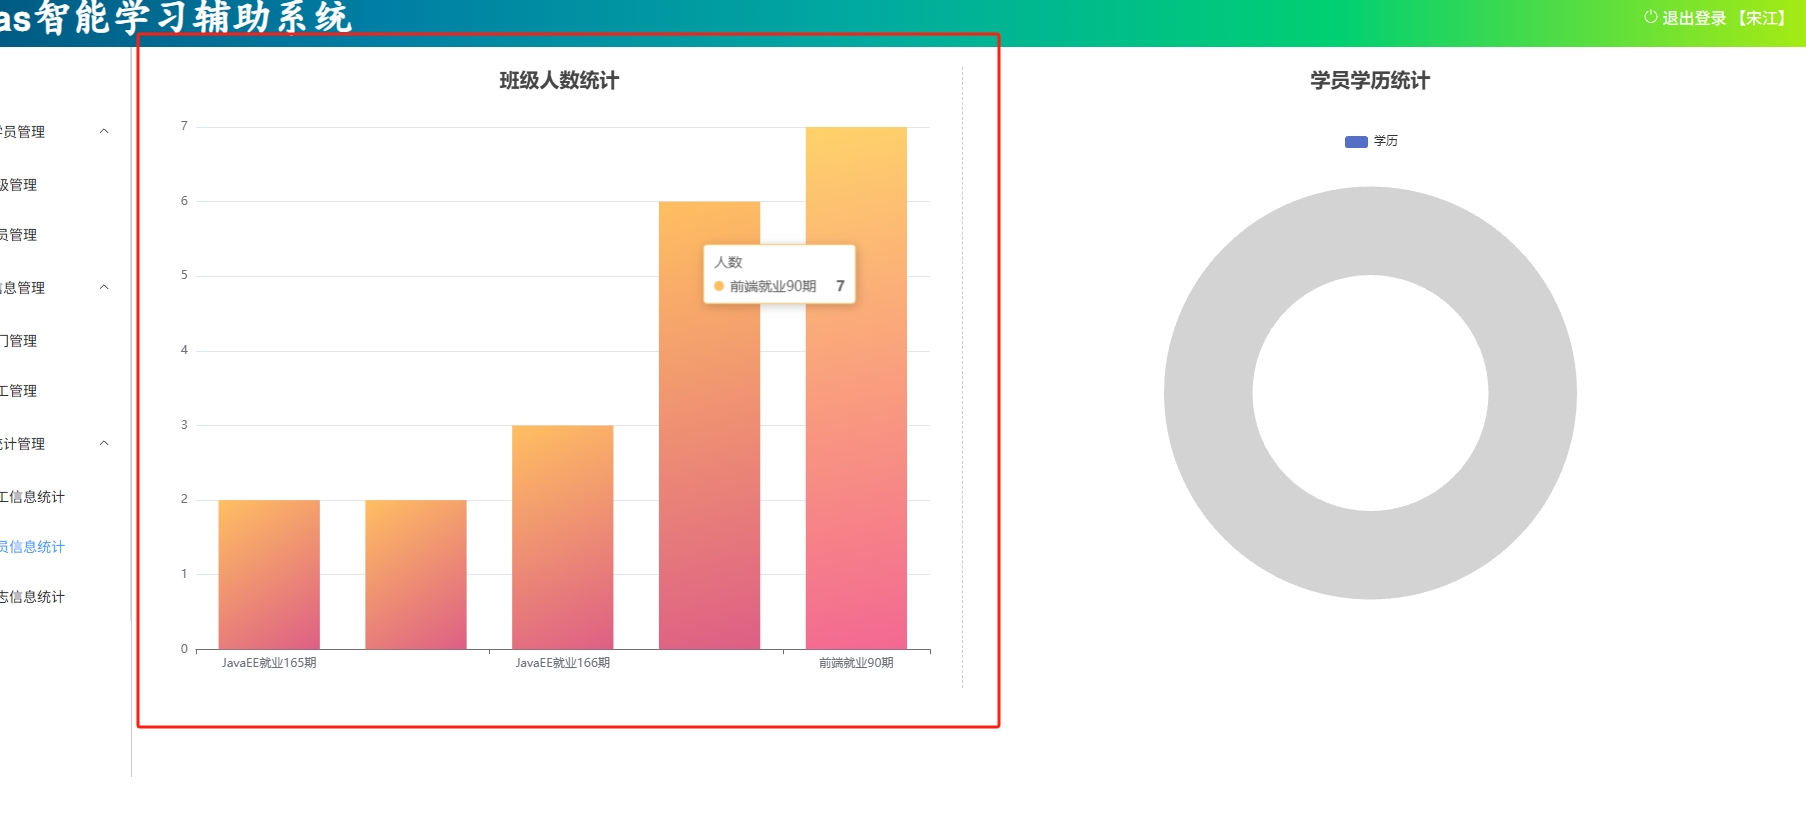Viewport: 1806px width, 824px height.
Task: Open the sidebar item ending in 工信息统计
Action: click(33, 497)
